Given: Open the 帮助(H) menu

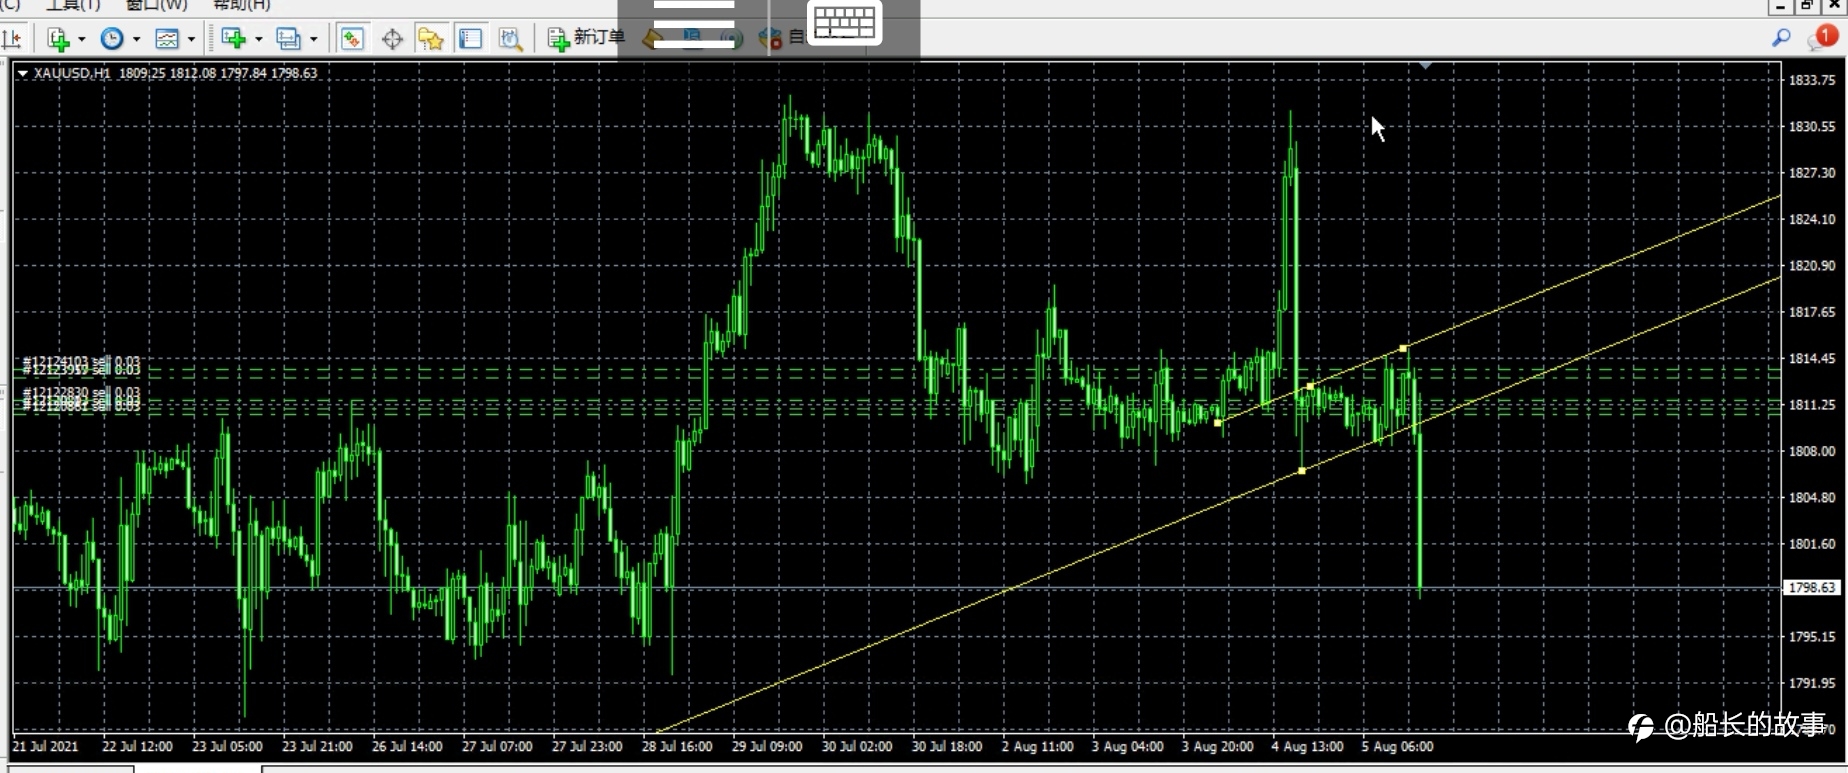Looking at the screenshot, I should (241, 5).
